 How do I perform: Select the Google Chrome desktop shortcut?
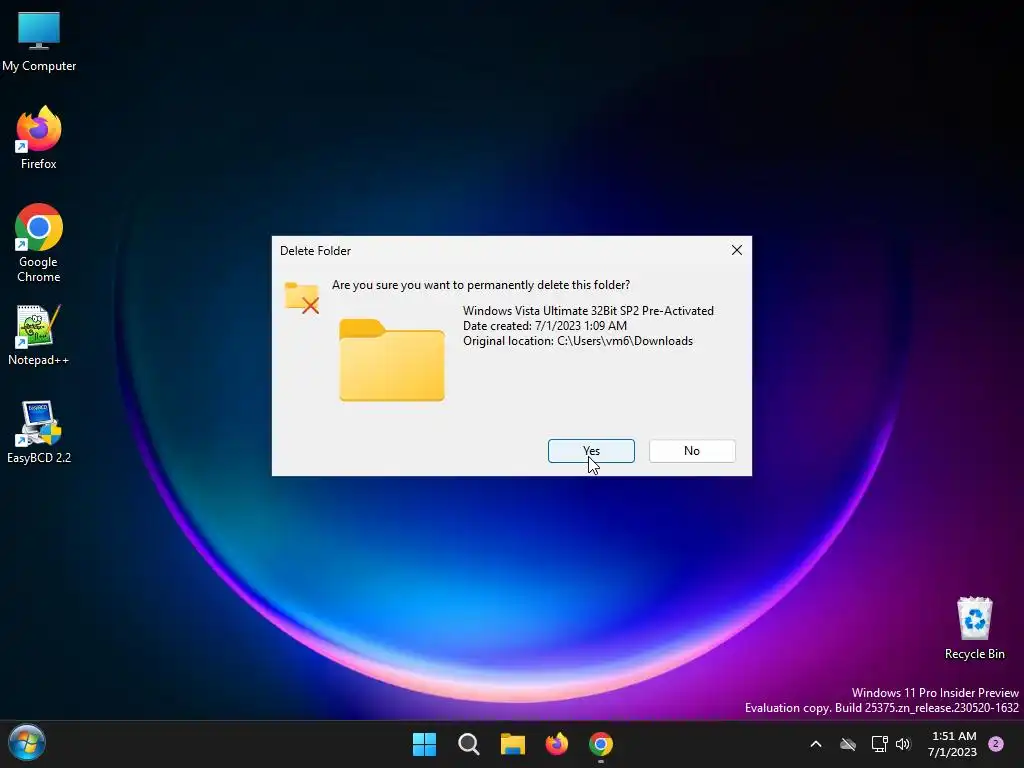[39, 243]
